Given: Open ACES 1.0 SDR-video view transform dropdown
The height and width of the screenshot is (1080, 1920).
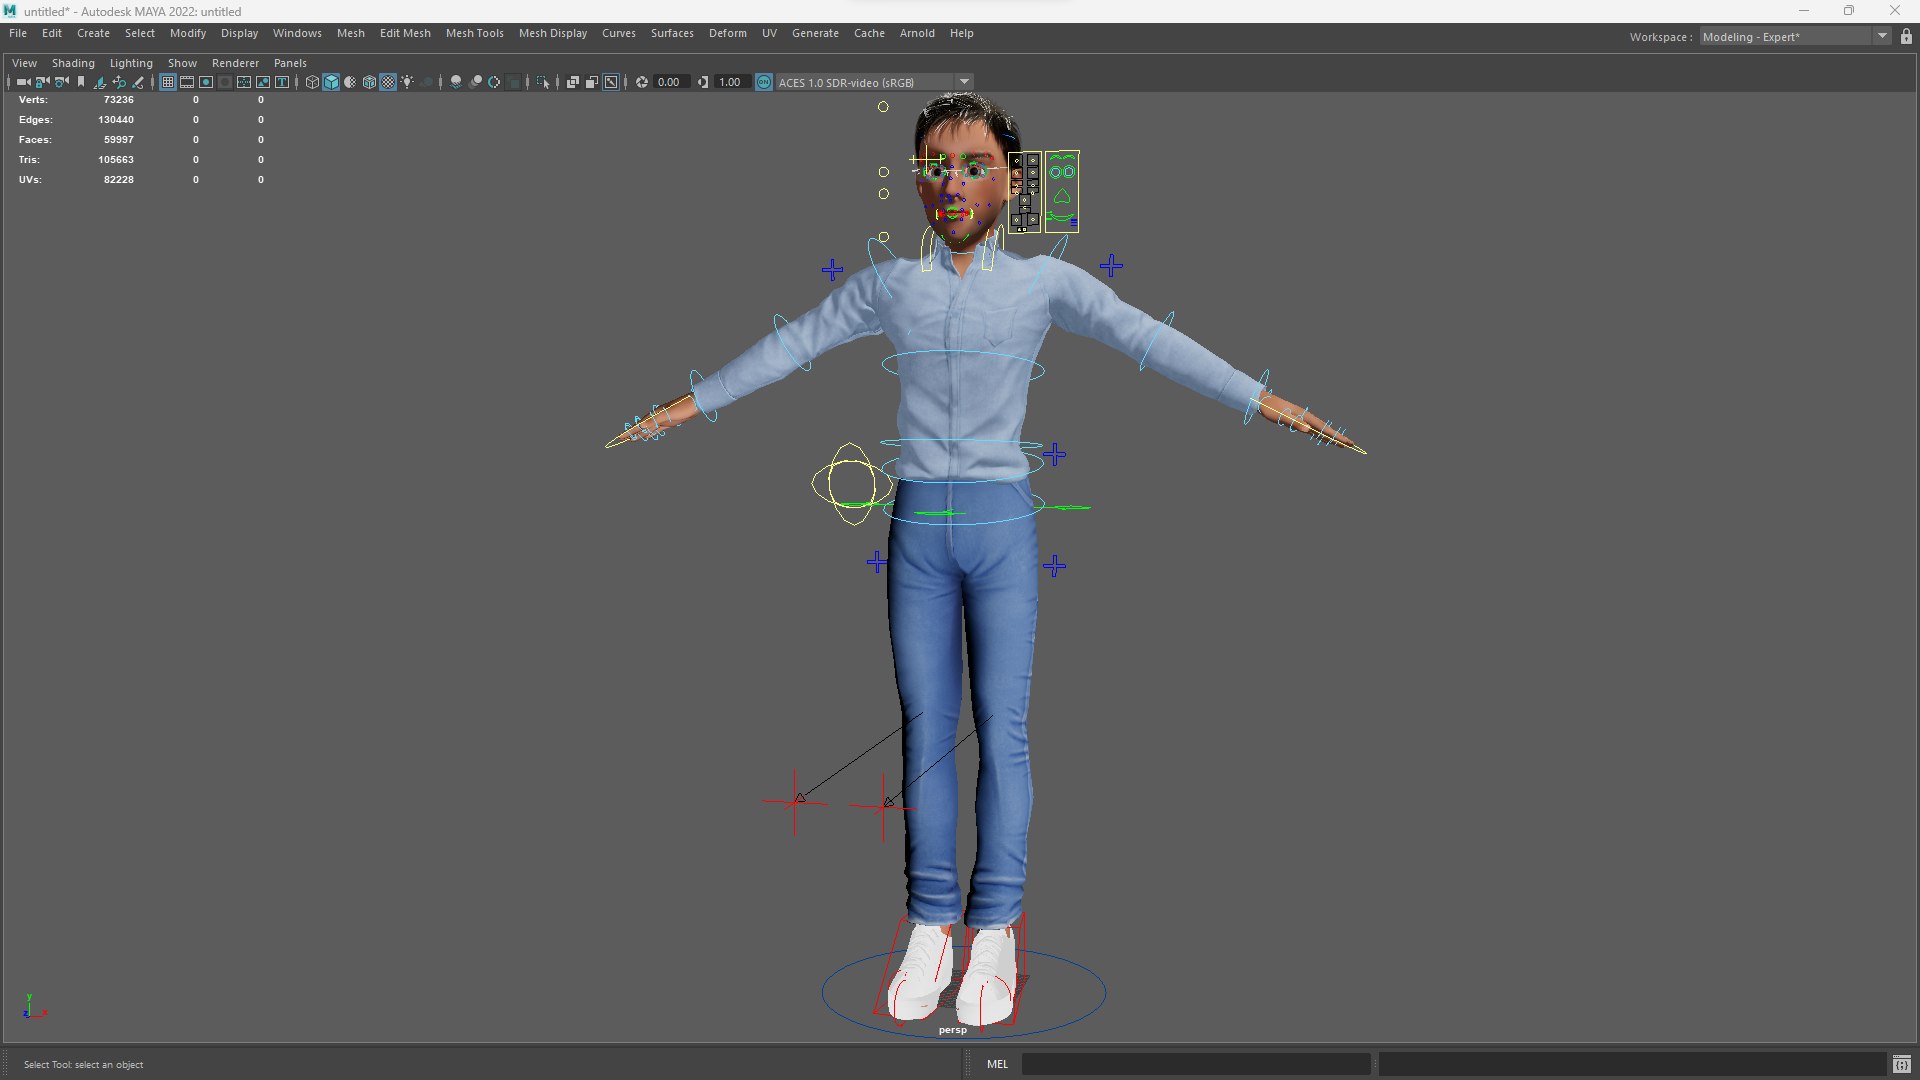Looking at the screenshot, I should [875, 82].
